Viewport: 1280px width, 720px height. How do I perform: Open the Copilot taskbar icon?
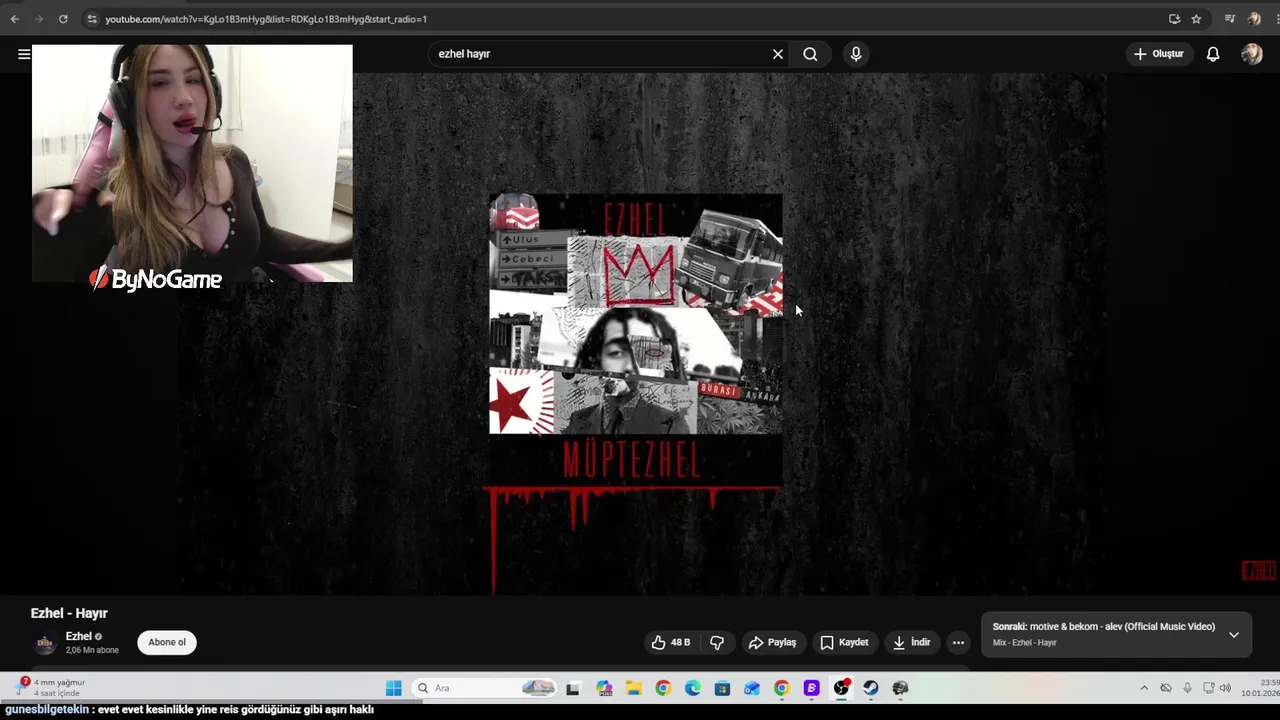(604, 688)
